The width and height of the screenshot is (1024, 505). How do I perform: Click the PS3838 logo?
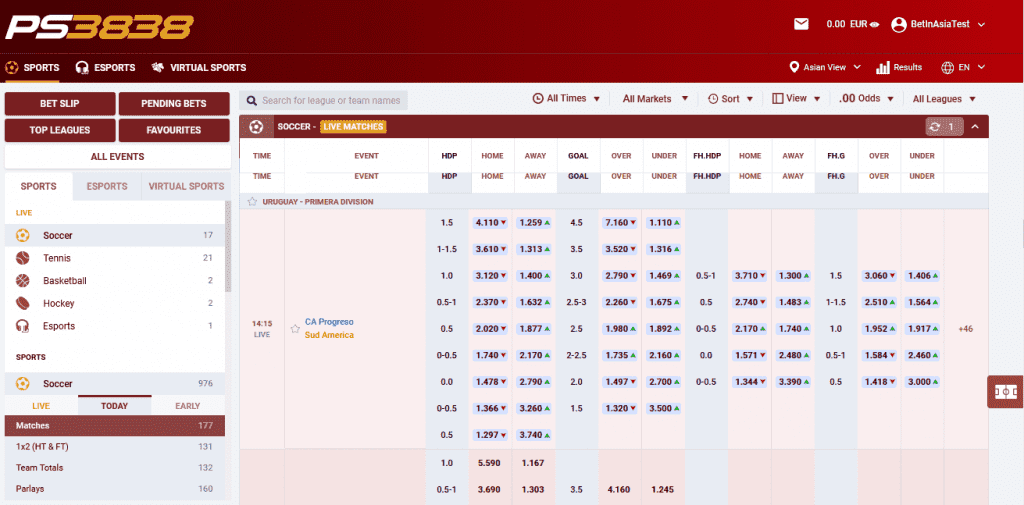click(98, 26)
